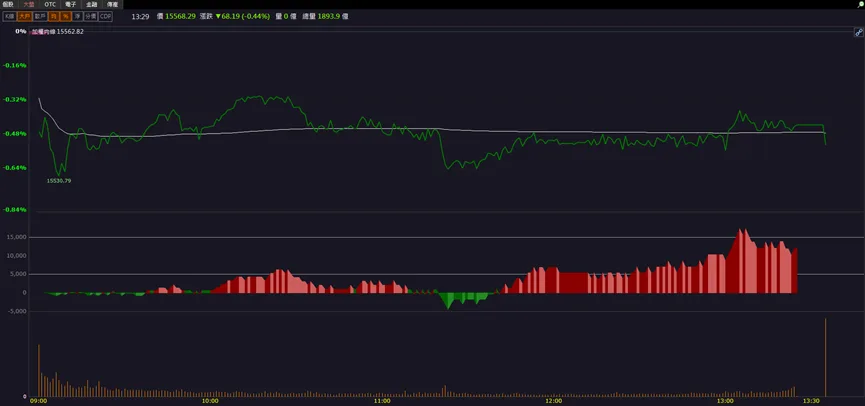Image resolution: width=865 pixels, height=406 pixels.
Task: Select the 大盤 tab
Action: [x=28, y=4]
